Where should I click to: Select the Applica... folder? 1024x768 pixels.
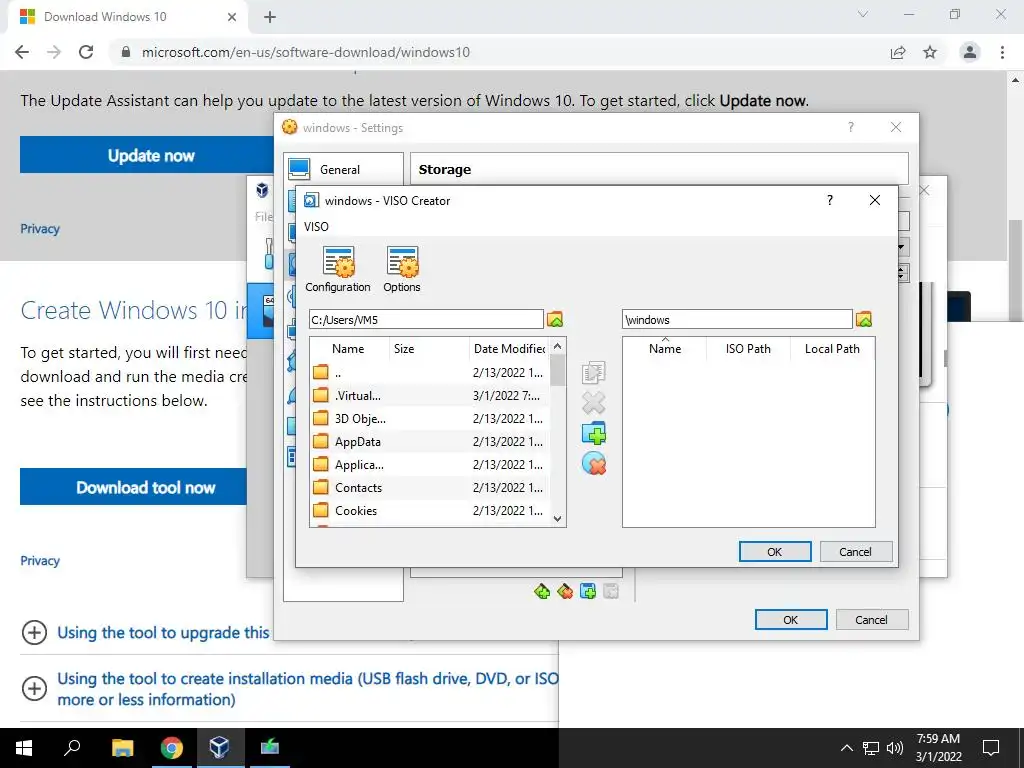[x=430, y=464]
